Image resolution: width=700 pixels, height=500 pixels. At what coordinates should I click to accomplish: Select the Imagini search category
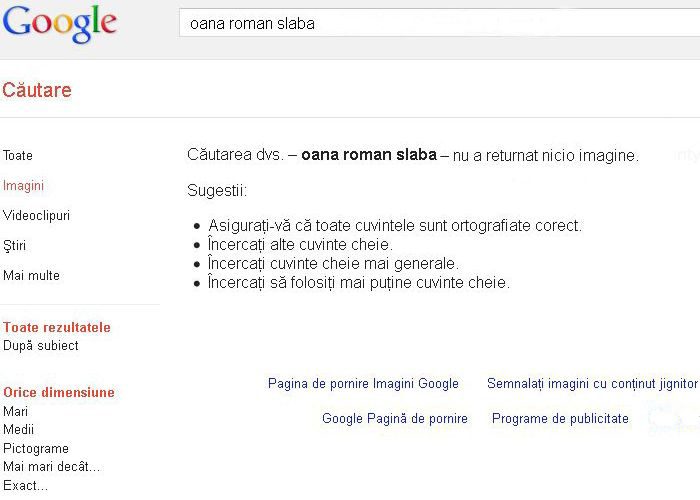tap(23, 186)
